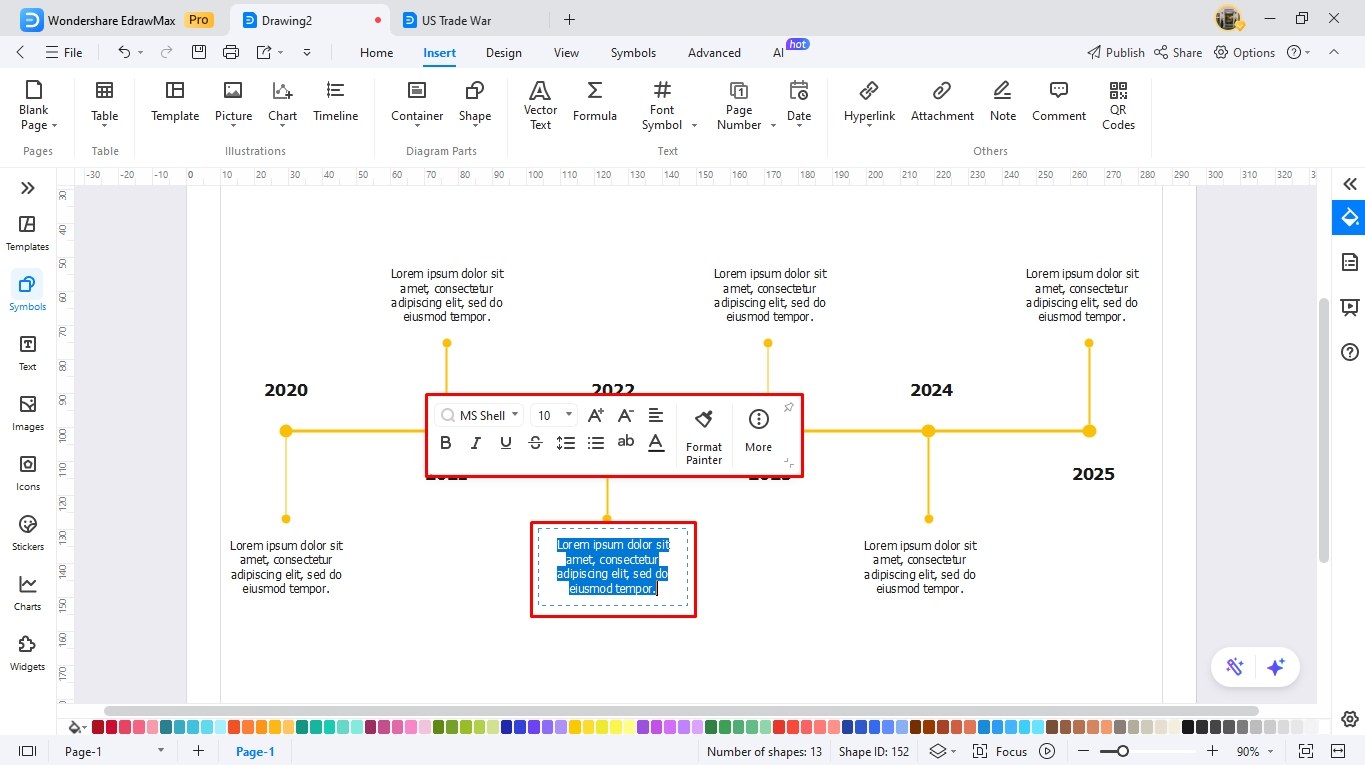
Task: Select the 2024 timeline year label
Action: coord(931,391)
